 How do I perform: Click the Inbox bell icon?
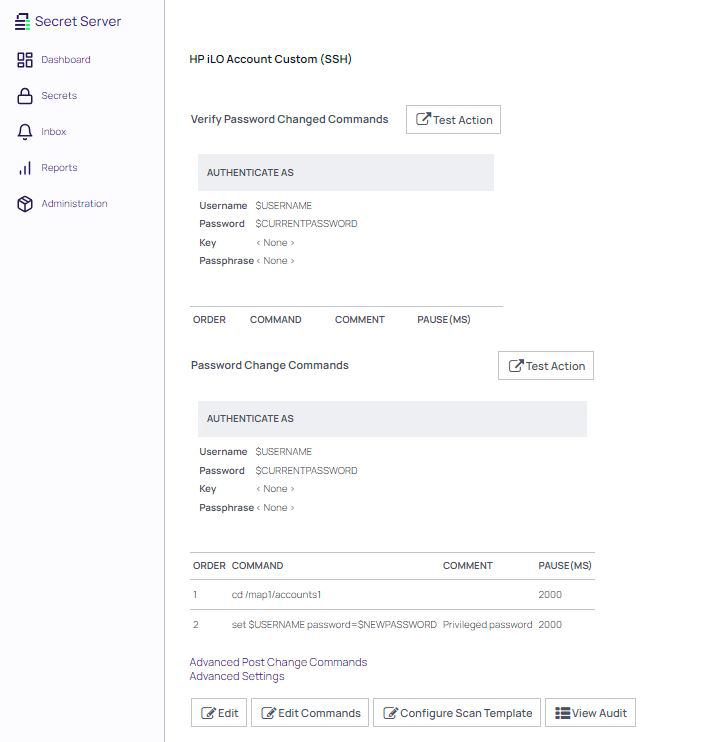pyautogui.click(x=25, y=132)
